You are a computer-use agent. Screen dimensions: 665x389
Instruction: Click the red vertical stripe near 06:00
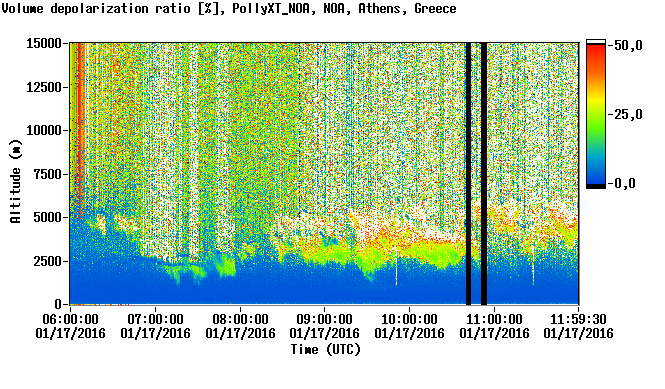(79, 119)
